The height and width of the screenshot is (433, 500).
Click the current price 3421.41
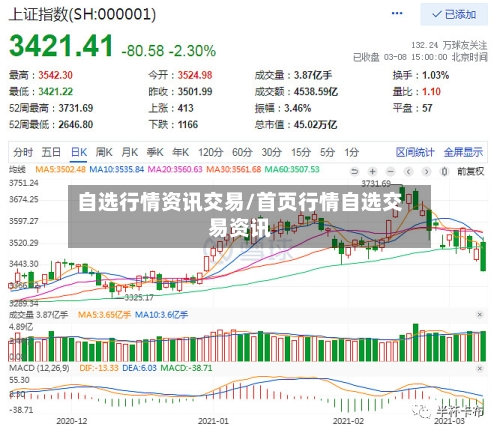tap(61, 46)
